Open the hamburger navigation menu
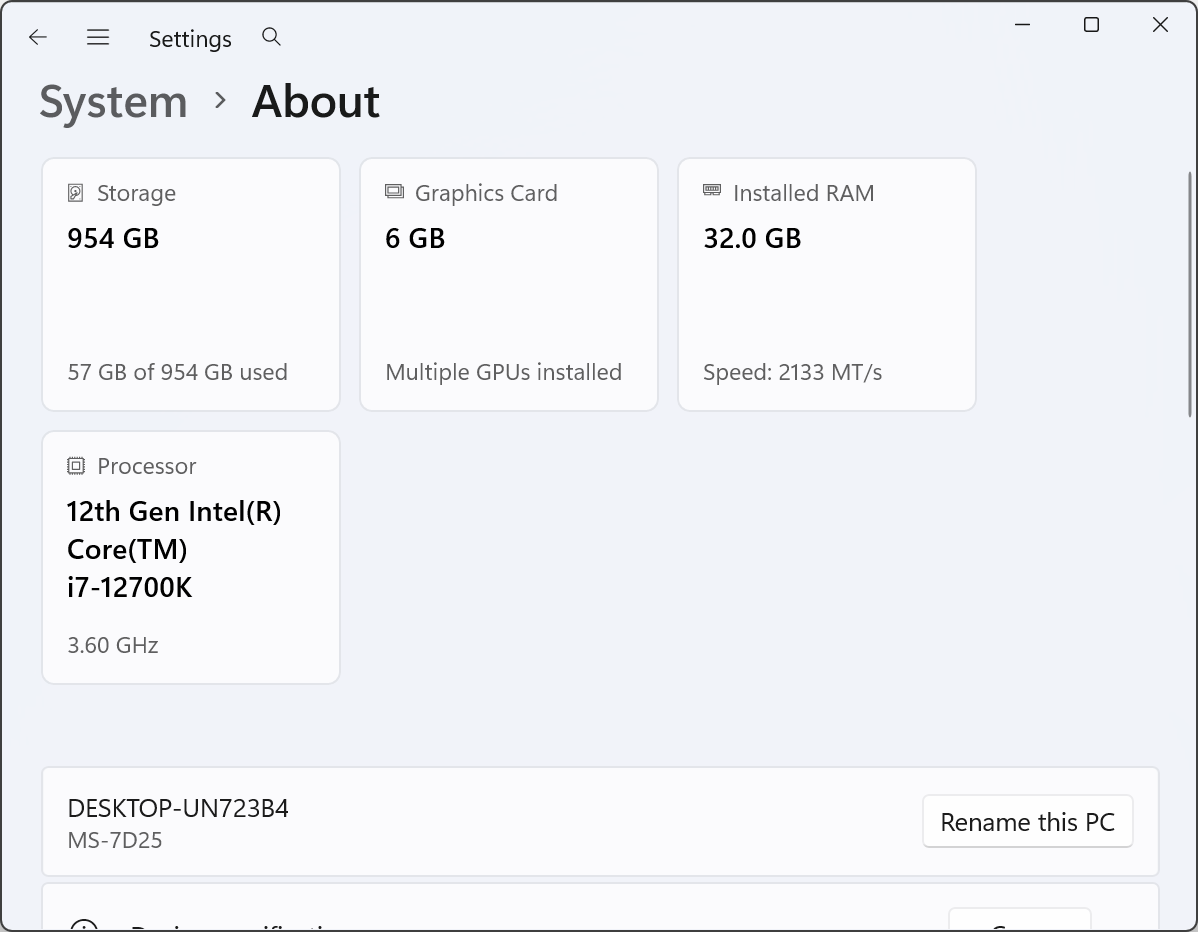The width and height of the screenshot is (1198, 932). pyautogui.click(x=98, y=37)
